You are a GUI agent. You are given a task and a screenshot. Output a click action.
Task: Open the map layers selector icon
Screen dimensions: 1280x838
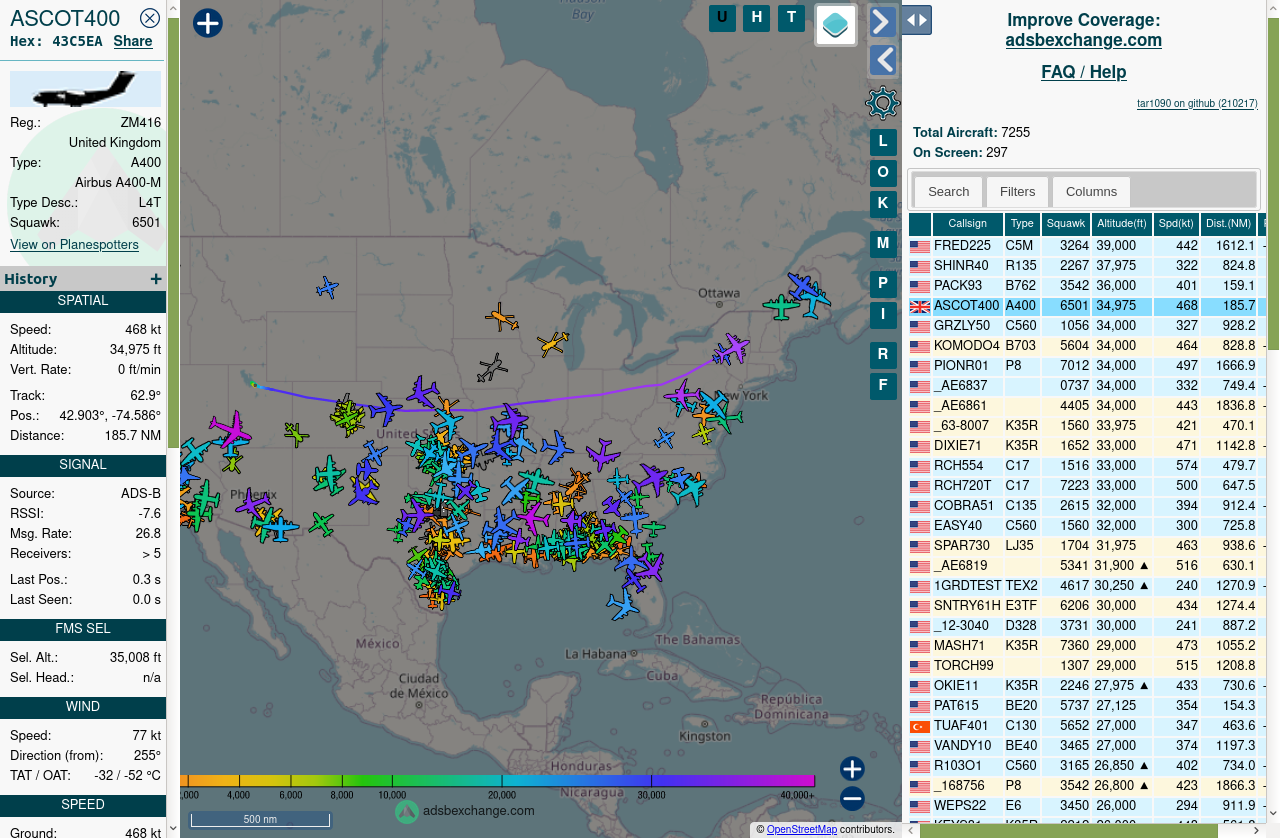[x=836, y=24]
